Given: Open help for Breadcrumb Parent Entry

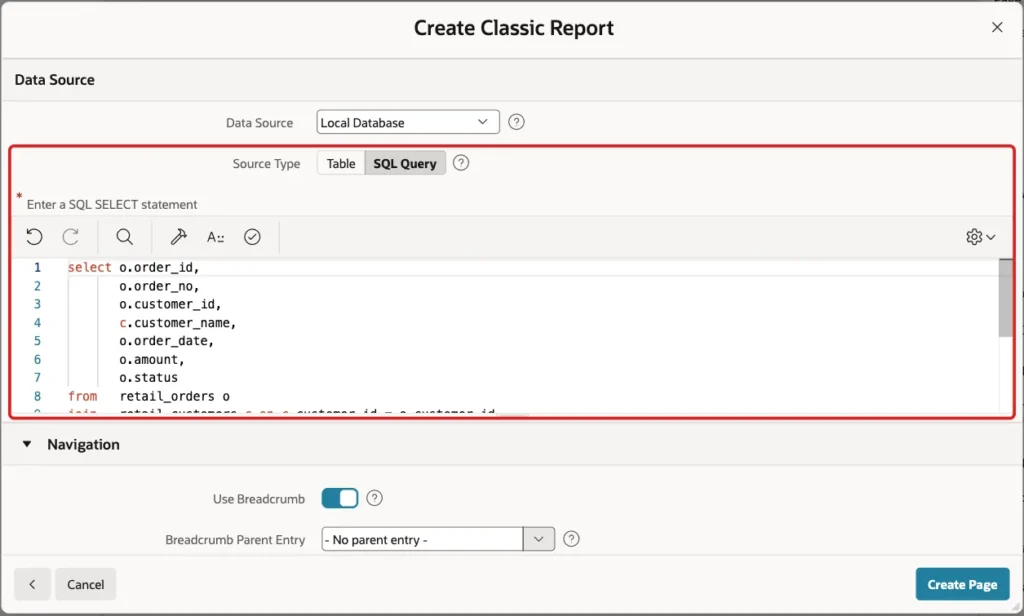Looking at the screenshot, I should click(x=571, y=539).
